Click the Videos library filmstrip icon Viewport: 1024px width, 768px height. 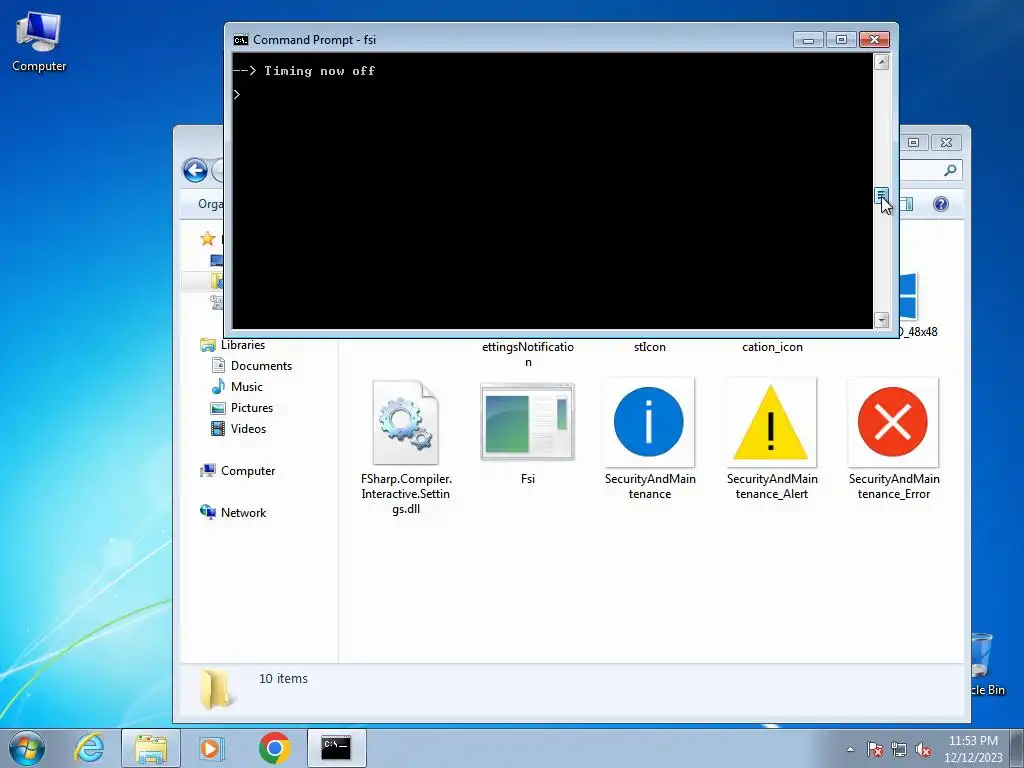pyautogui.click(x=218, y=429)
